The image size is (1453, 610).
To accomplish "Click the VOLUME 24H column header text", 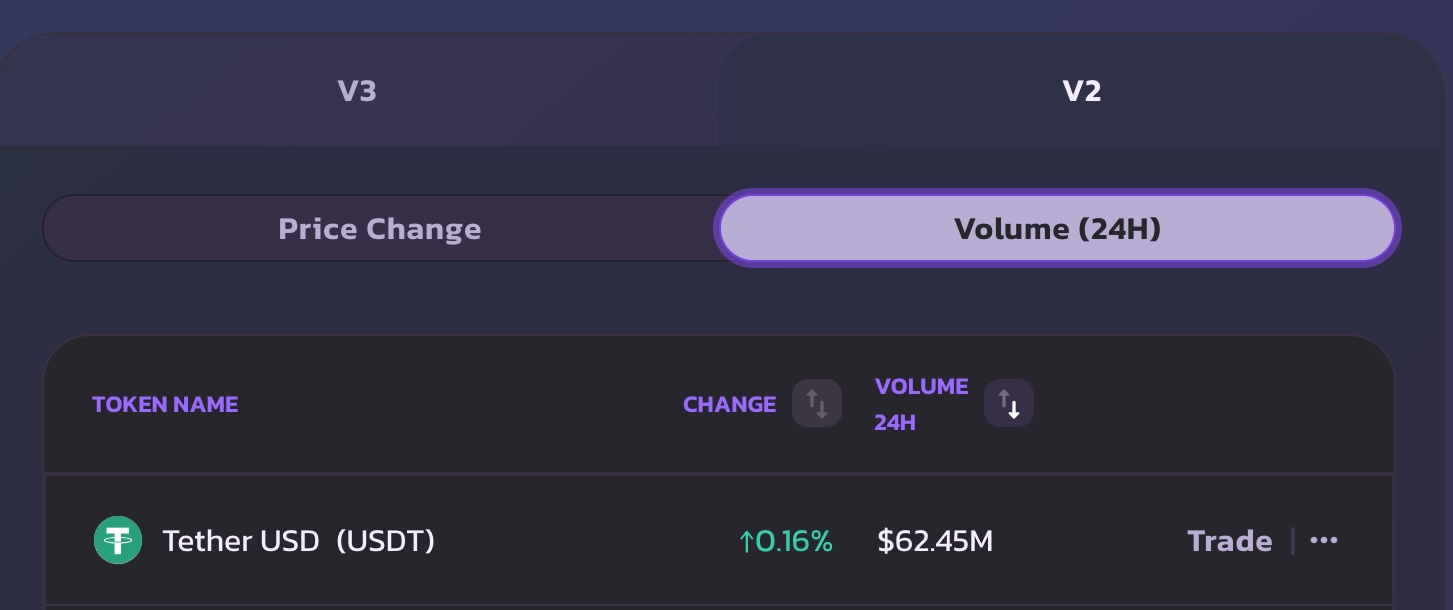I will tap(921, 404).
